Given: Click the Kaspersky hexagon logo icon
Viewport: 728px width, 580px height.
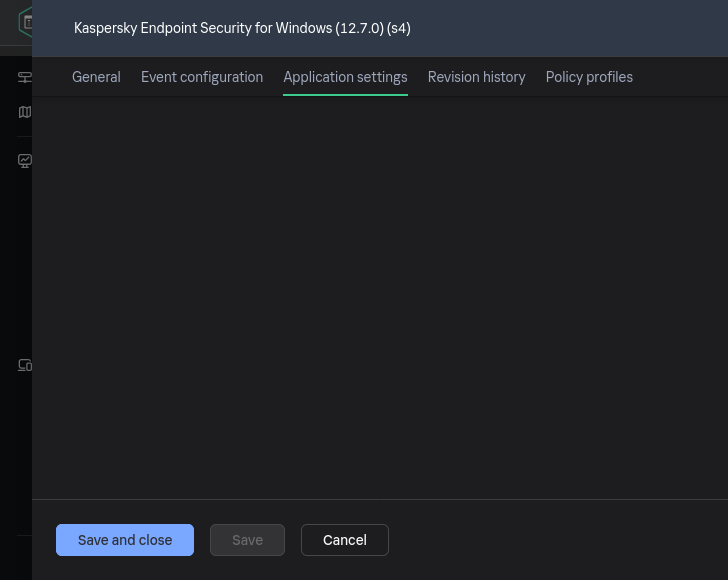Looking at the screenshot, I should (25, 21).
